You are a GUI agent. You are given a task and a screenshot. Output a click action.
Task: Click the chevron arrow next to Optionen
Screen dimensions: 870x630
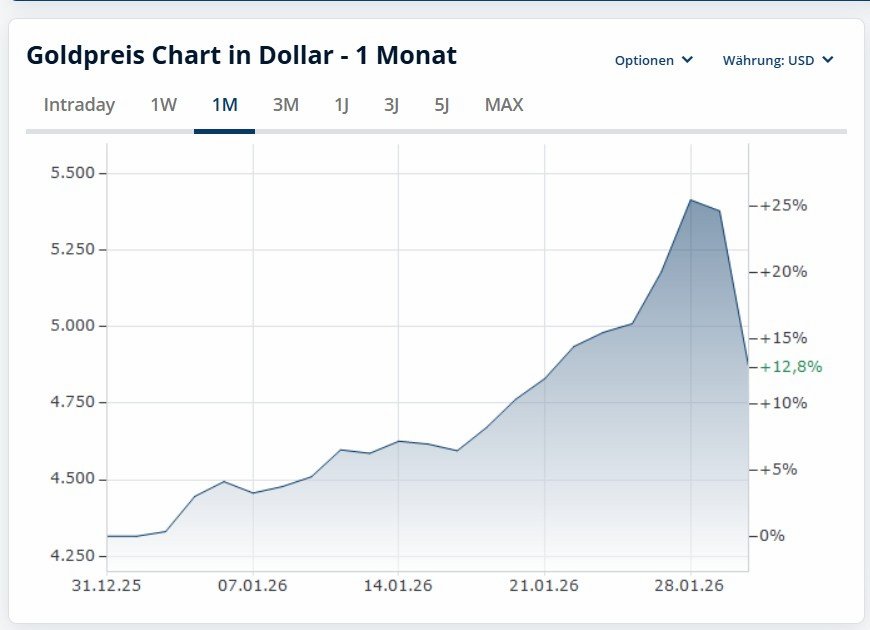point(687,60)
